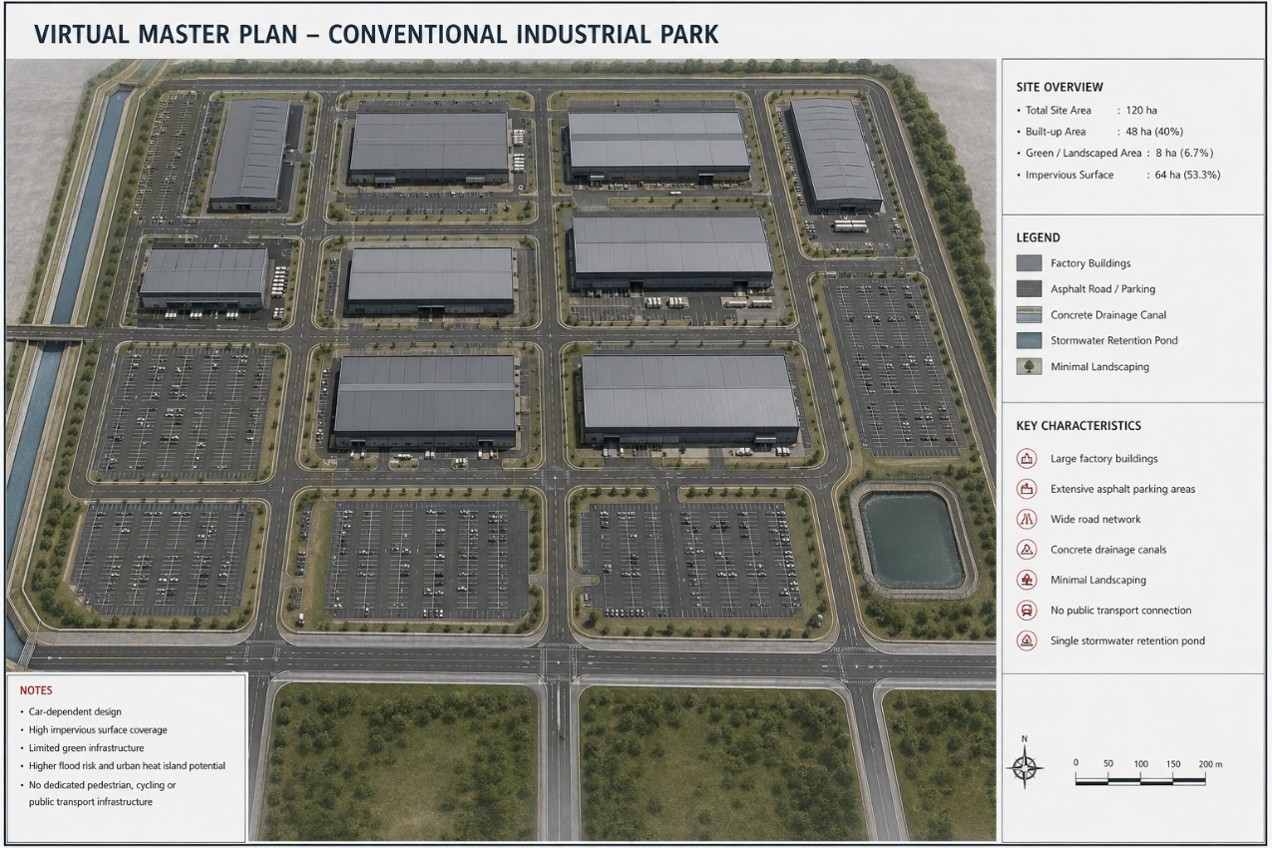1272x848 pixels.
Task: Click the '150' scale bar label
Action: pyautogui.click(x=1173, y=764)
